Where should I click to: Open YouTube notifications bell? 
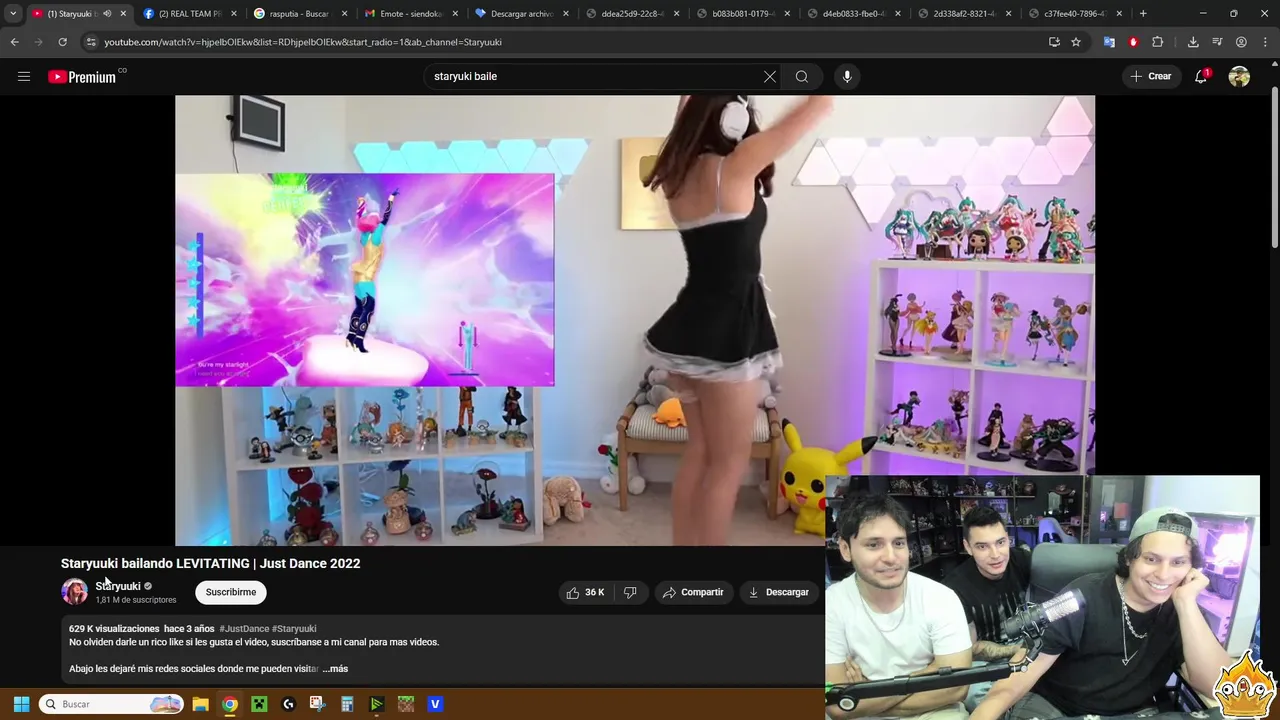pos(1202,76)
